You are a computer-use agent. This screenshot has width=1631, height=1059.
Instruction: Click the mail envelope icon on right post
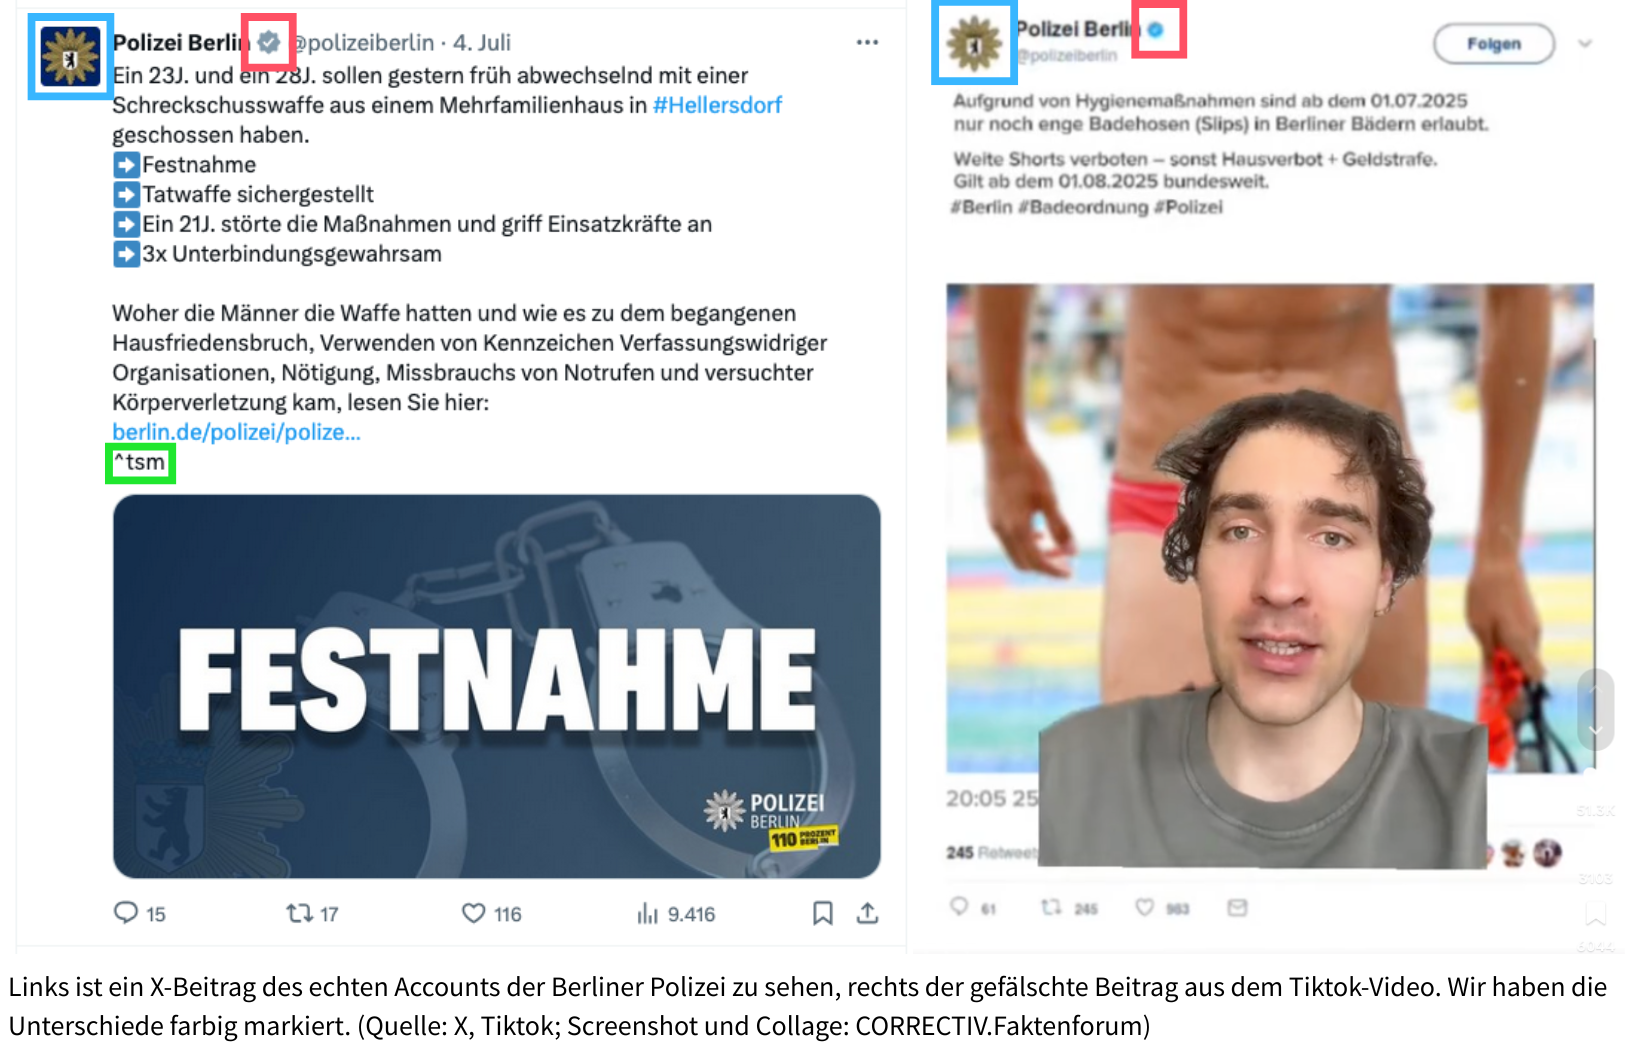point(1237,907)
